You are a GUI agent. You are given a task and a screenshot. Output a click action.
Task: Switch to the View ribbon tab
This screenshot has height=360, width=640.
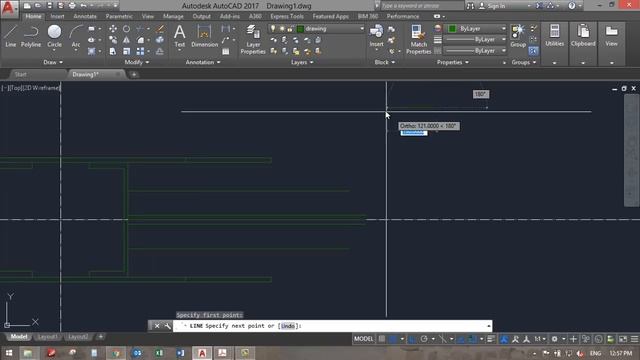pyautogui.click(x=148, y=16)
